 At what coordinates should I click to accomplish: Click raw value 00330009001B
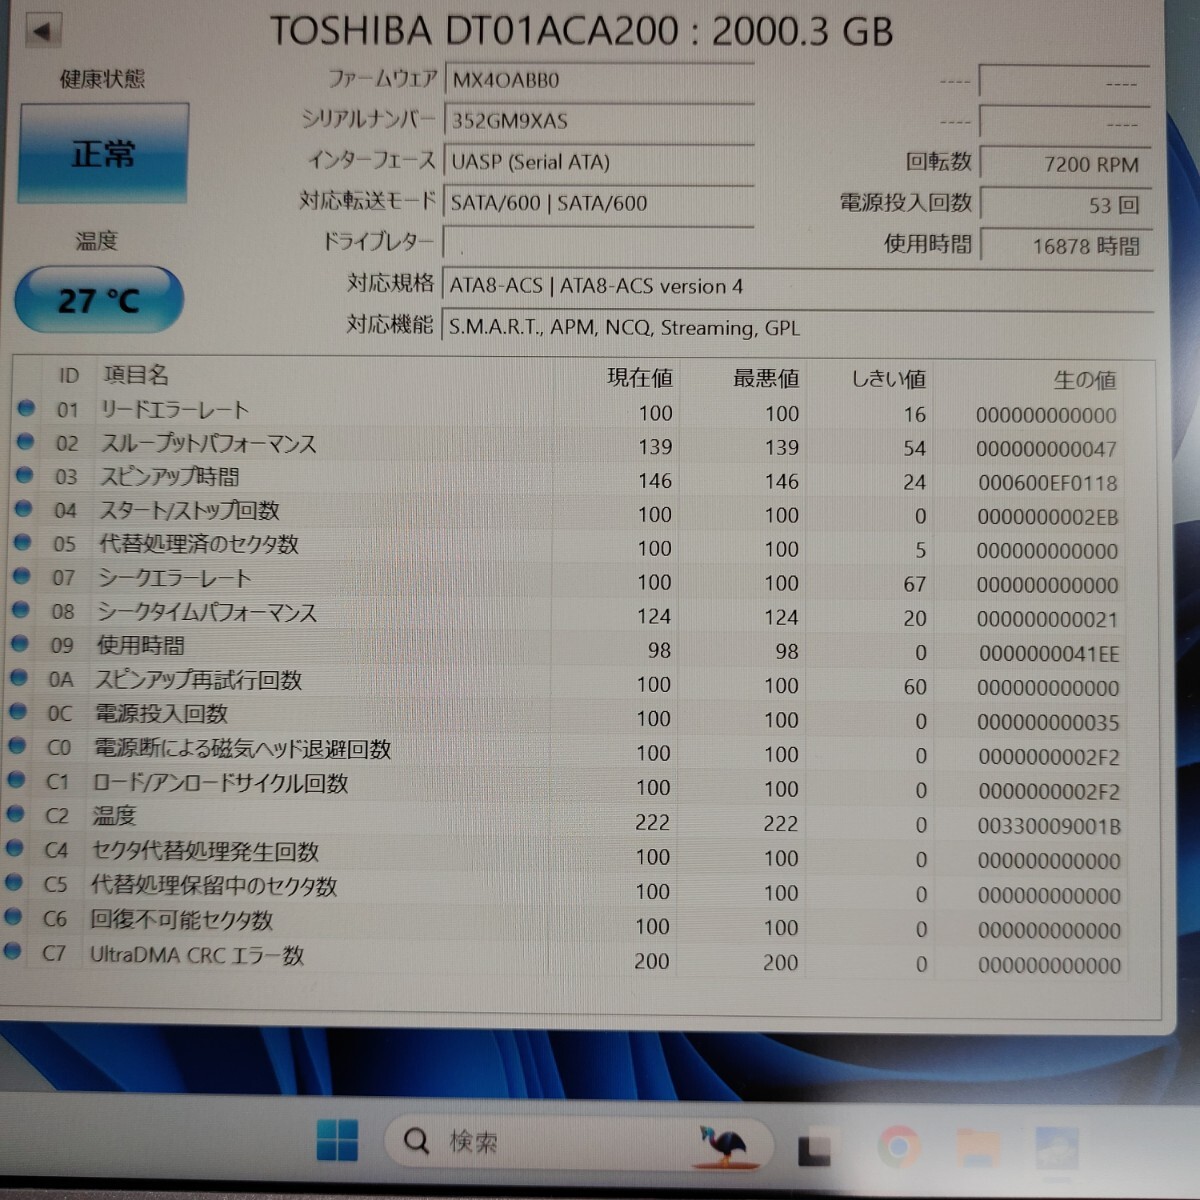click(x=1049, y=827)
